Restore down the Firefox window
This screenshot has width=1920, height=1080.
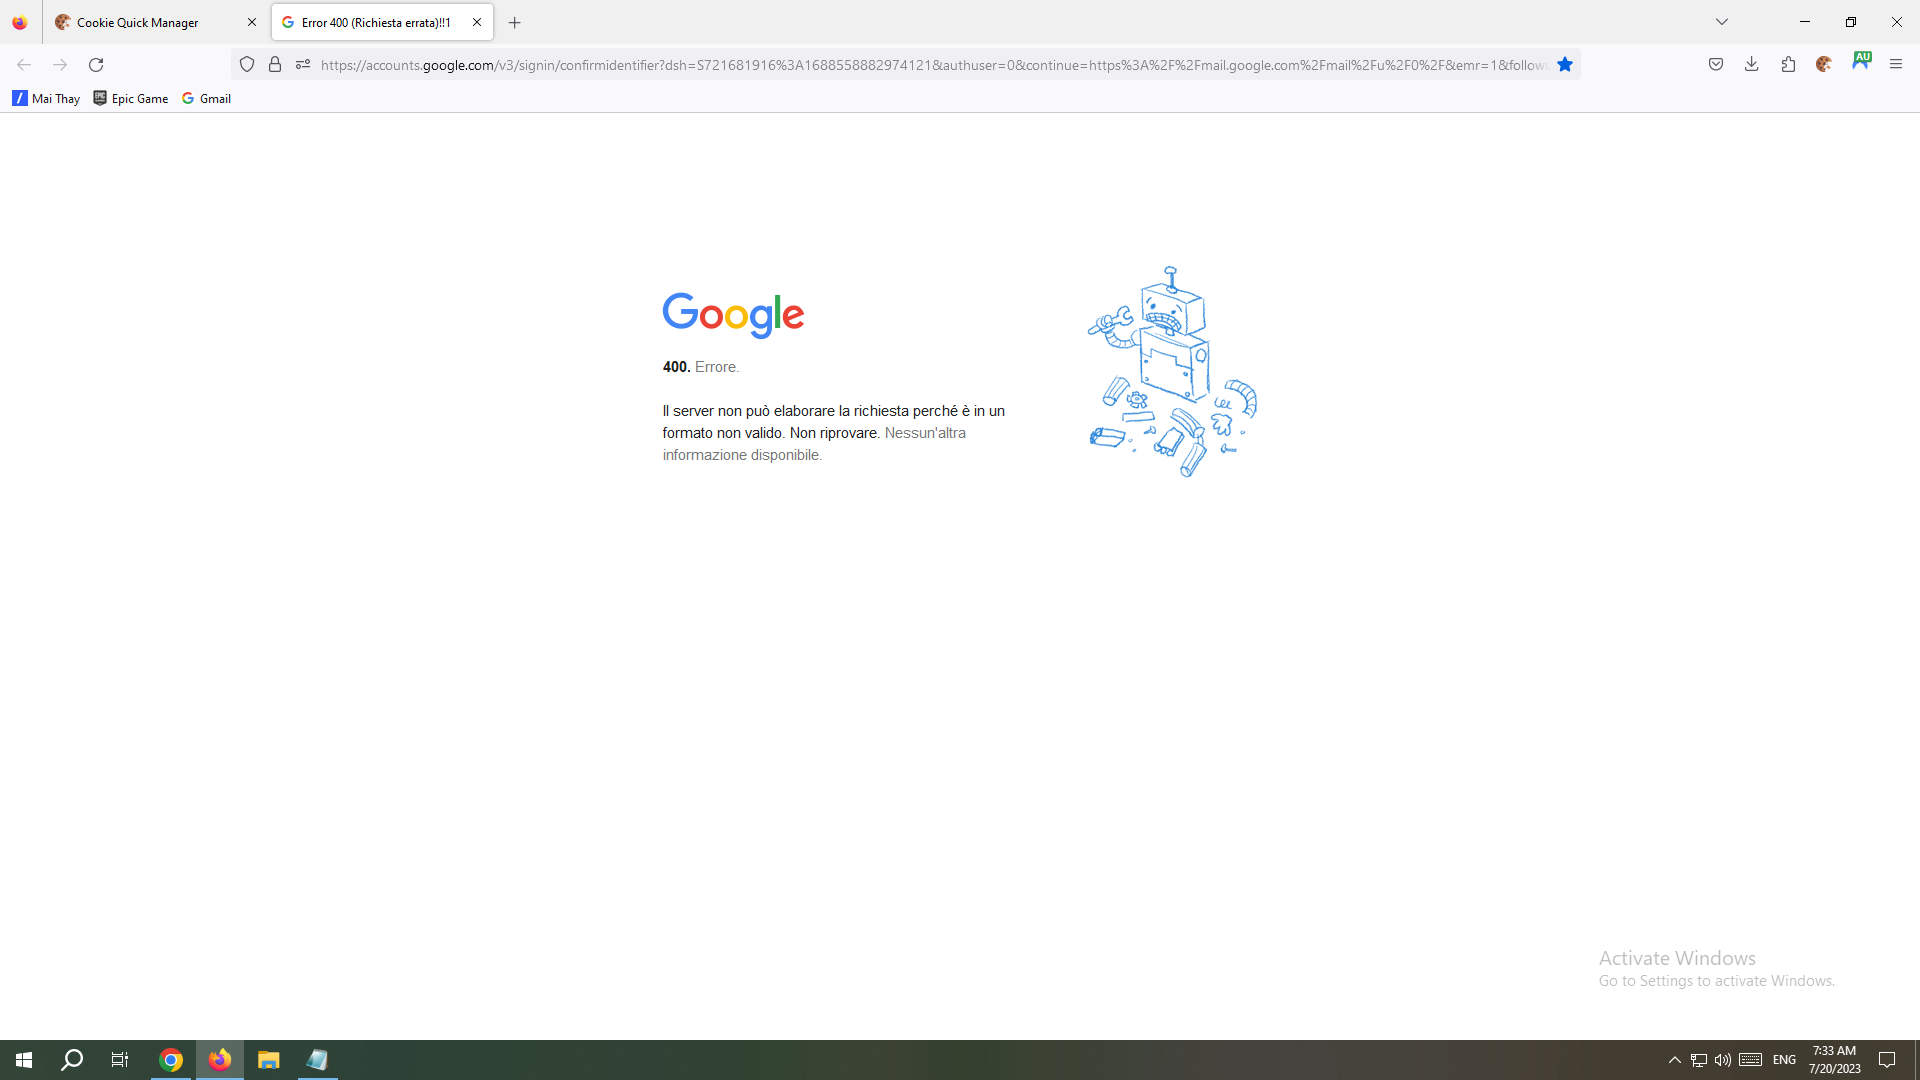pyautogui.click(x=1851, y=22)
